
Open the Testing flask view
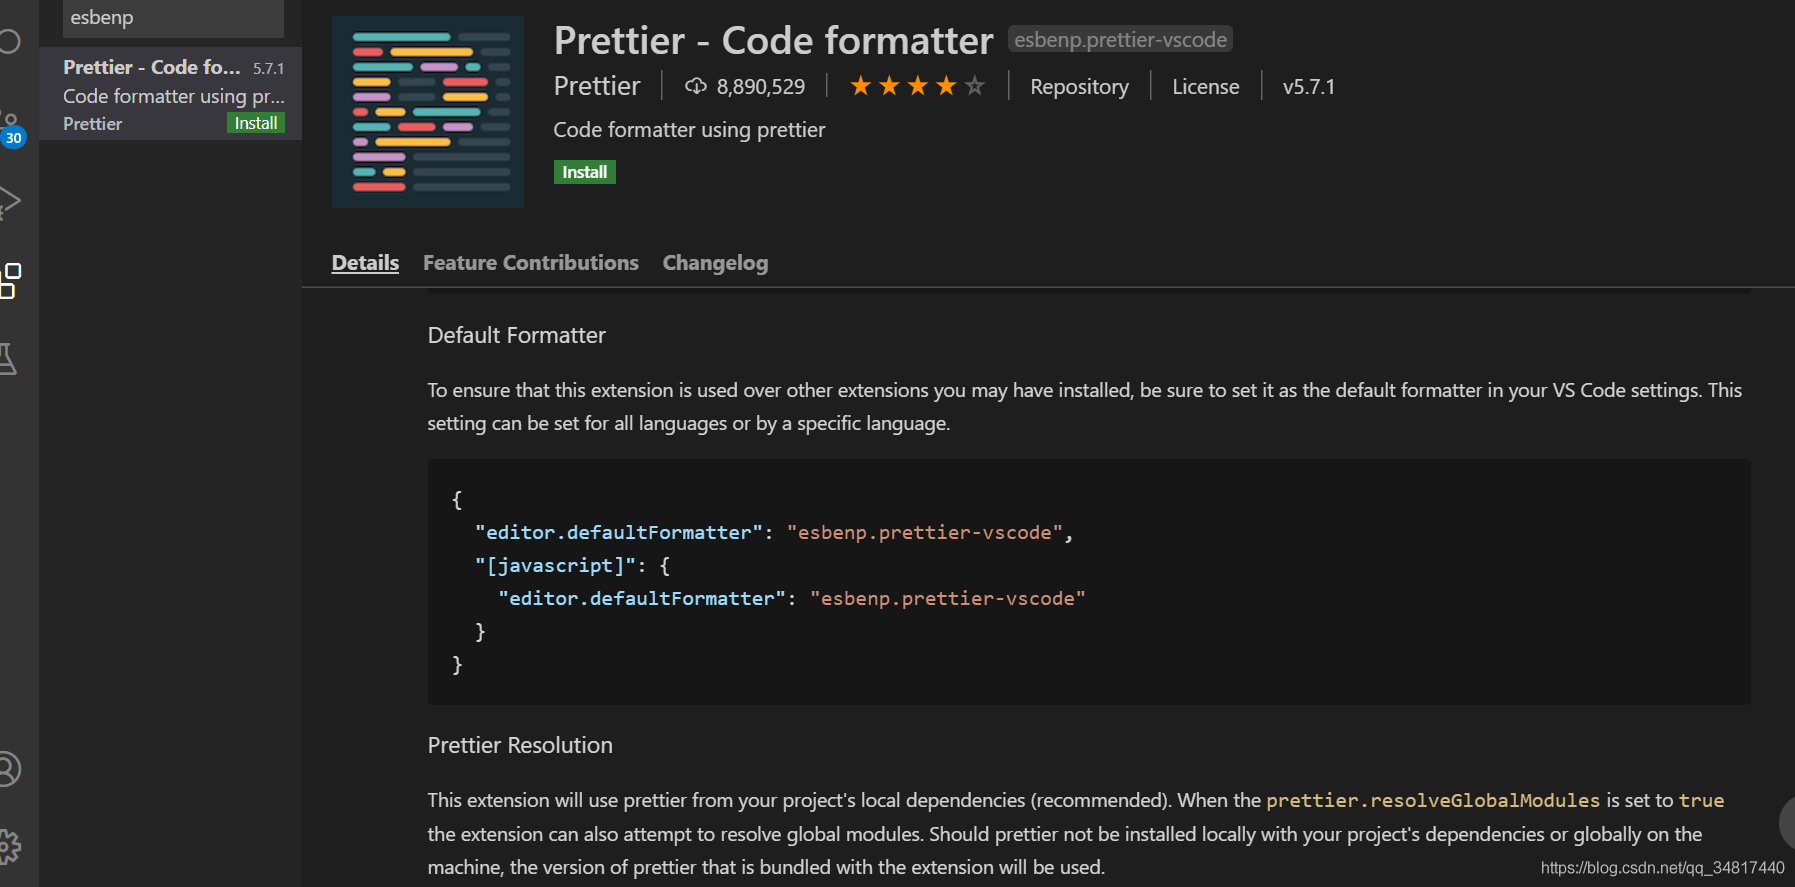click(x=8, y=359)
